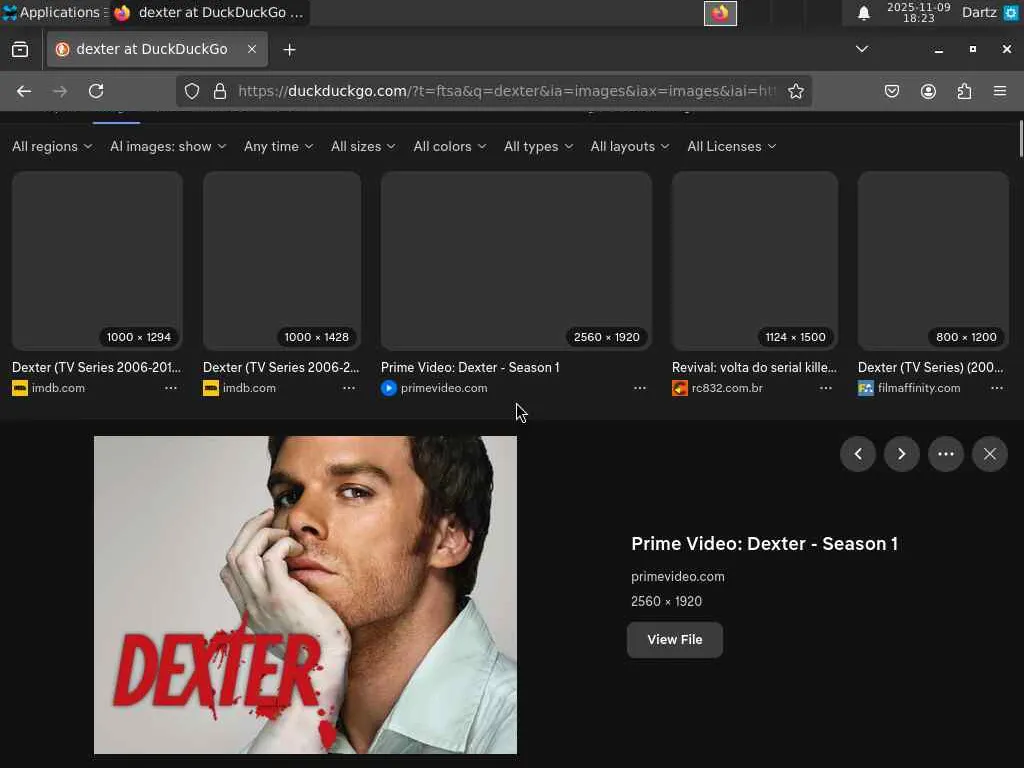The height and width of the screenshot is (768, 1024).
Task: Click the large Dexter preview image
Action: tap(306, 595)
